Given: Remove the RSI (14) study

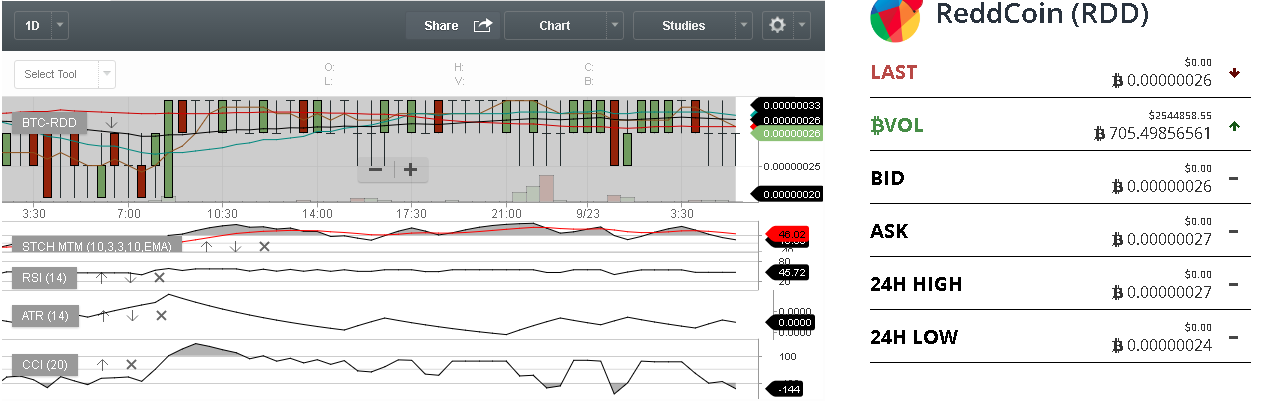Looking at the screenshot, I should [x=159, y=277].
